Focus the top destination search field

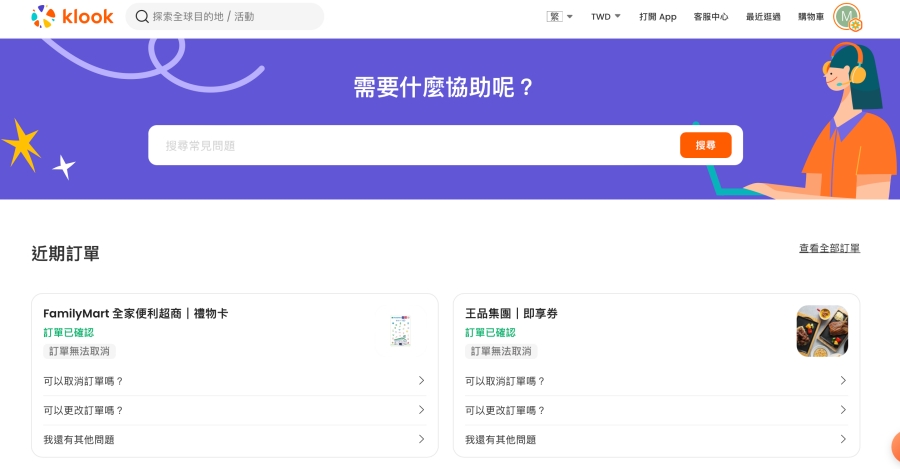(224, 17)
